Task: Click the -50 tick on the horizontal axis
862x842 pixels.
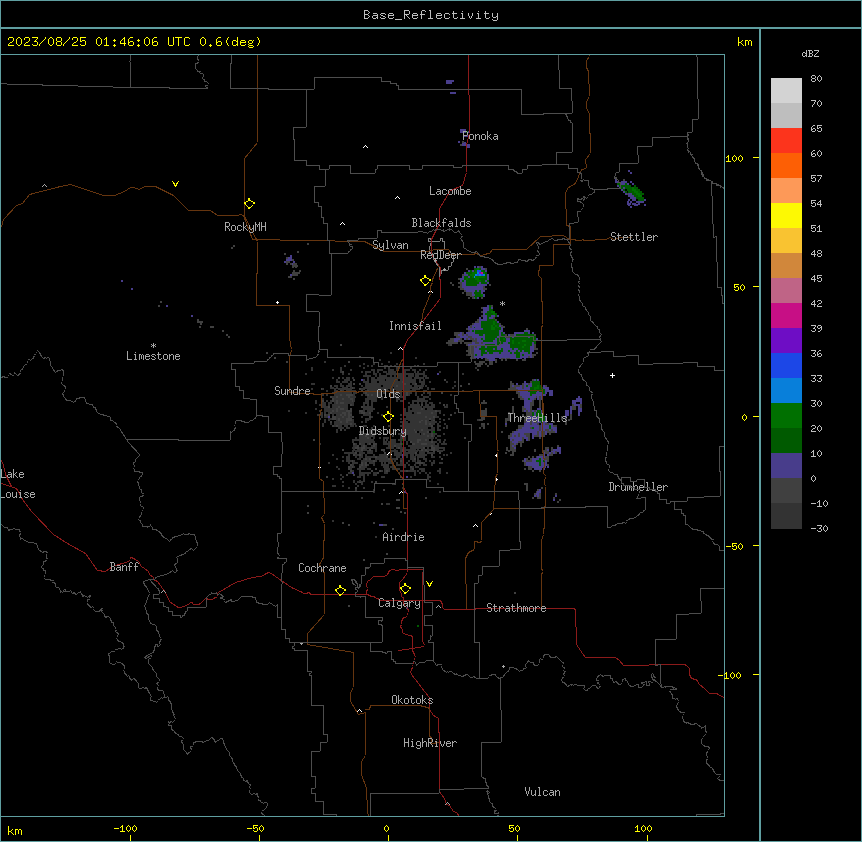Action: coord(255,828)
